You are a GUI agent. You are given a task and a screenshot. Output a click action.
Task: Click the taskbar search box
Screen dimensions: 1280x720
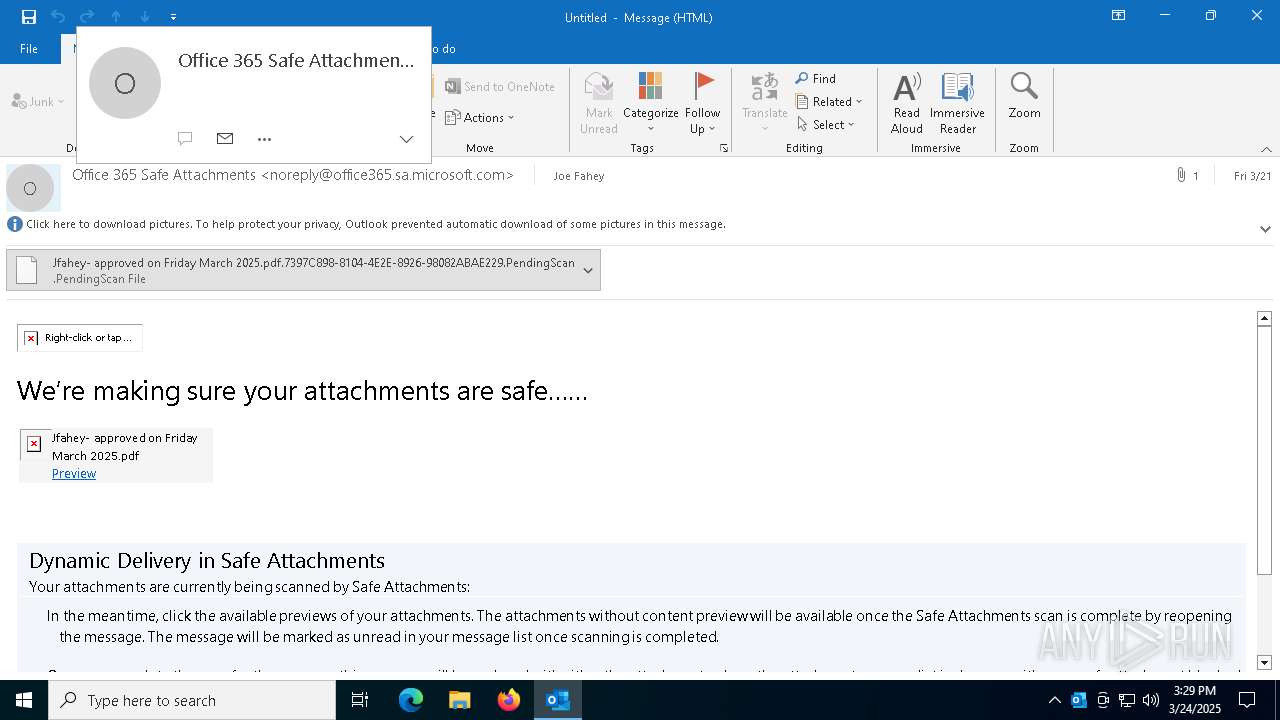tap(192, 700)
